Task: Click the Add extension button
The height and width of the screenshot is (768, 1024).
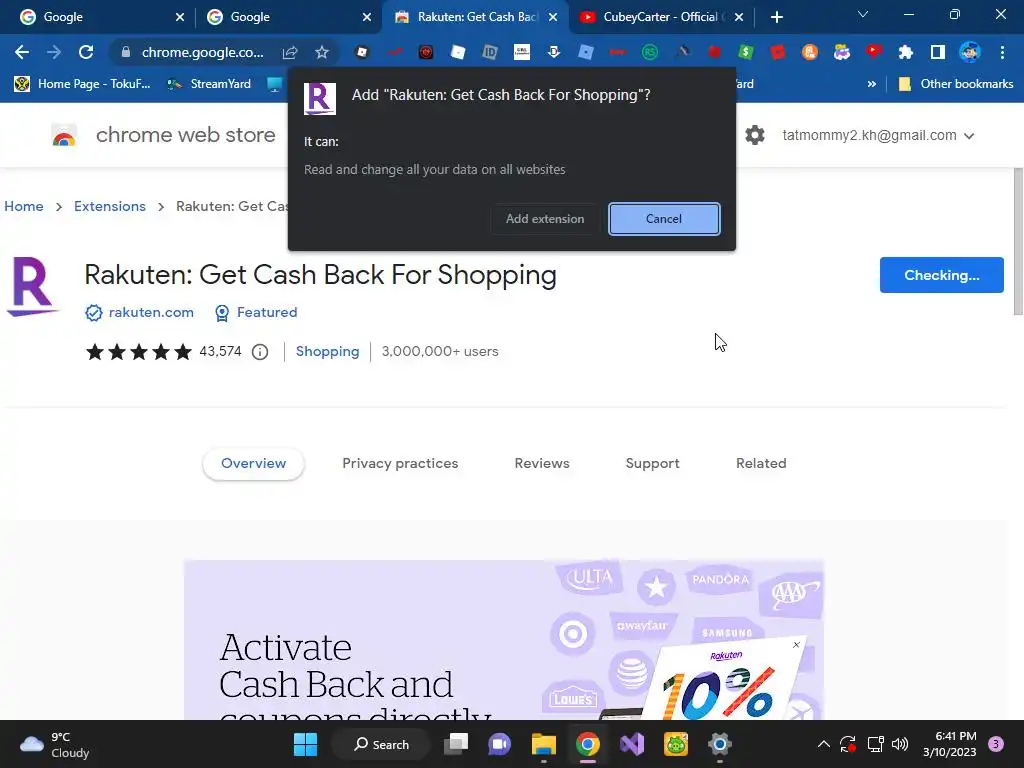Action: [545, 219]
